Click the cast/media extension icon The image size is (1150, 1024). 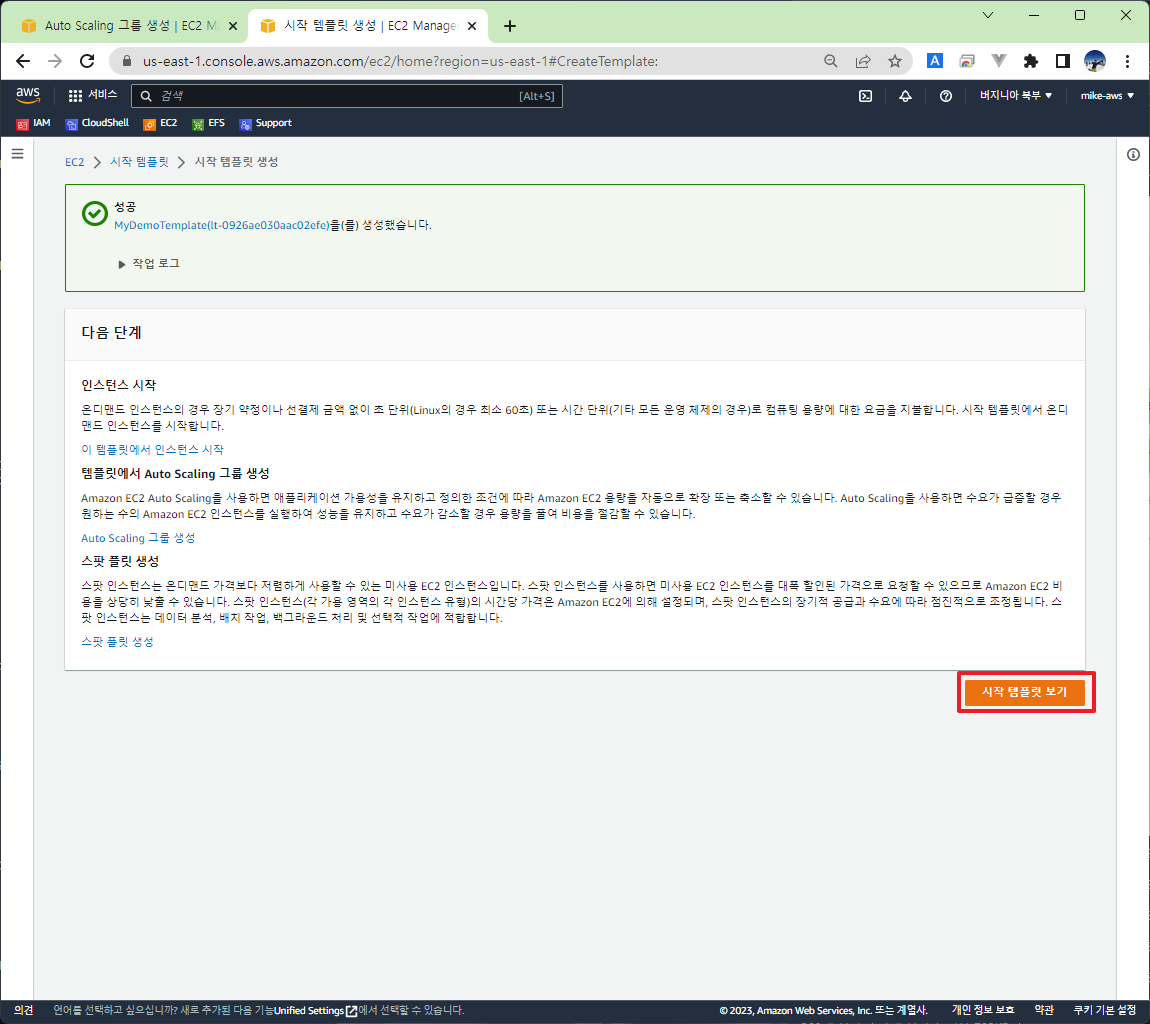coord(967,61)
